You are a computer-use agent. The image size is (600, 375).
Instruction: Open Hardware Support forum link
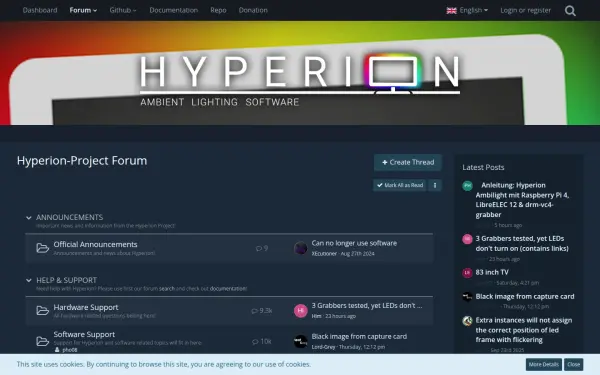86,307
